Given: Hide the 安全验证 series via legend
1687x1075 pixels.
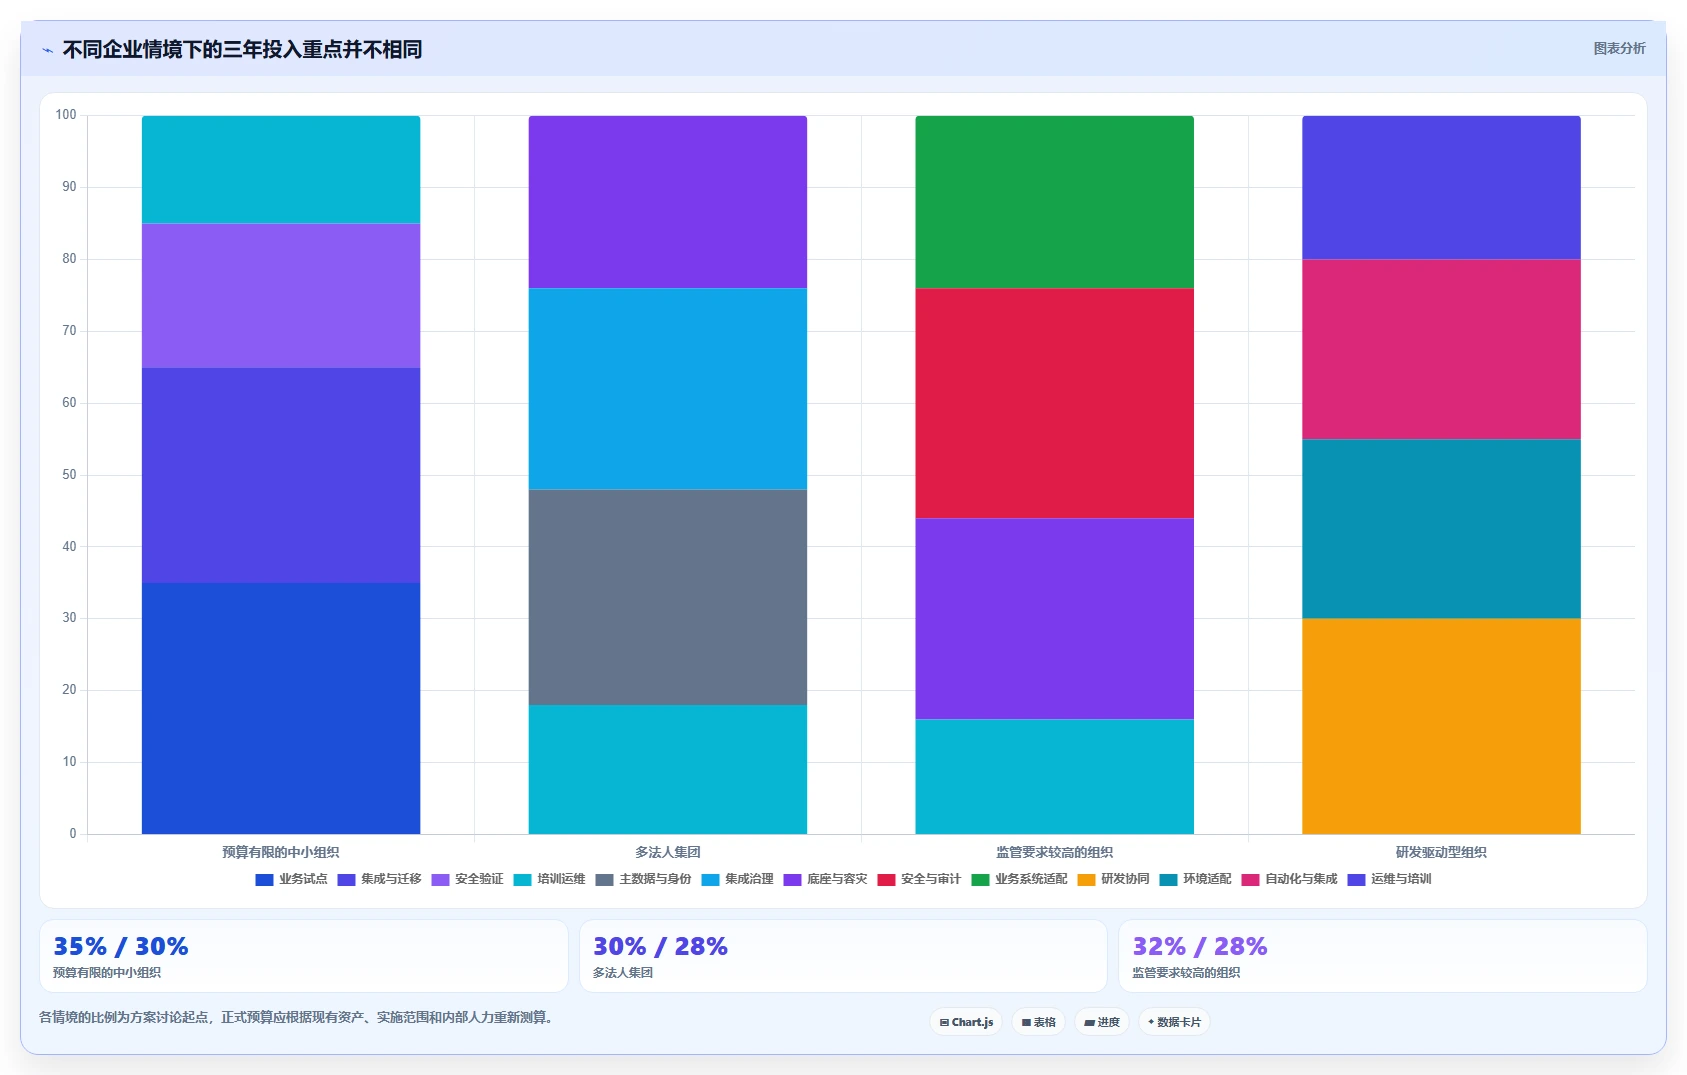Looking at the screenshot, I should pos(467,879).
